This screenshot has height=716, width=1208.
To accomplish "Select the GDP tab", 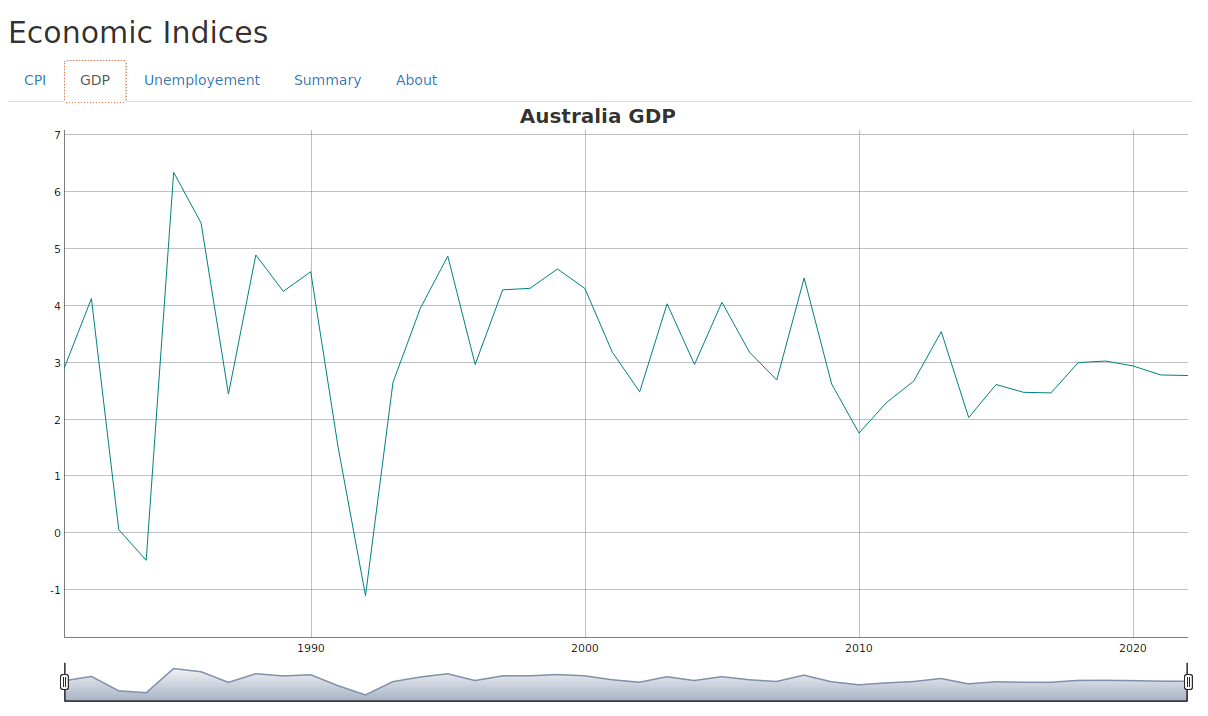I will click(x=95, y=81).
